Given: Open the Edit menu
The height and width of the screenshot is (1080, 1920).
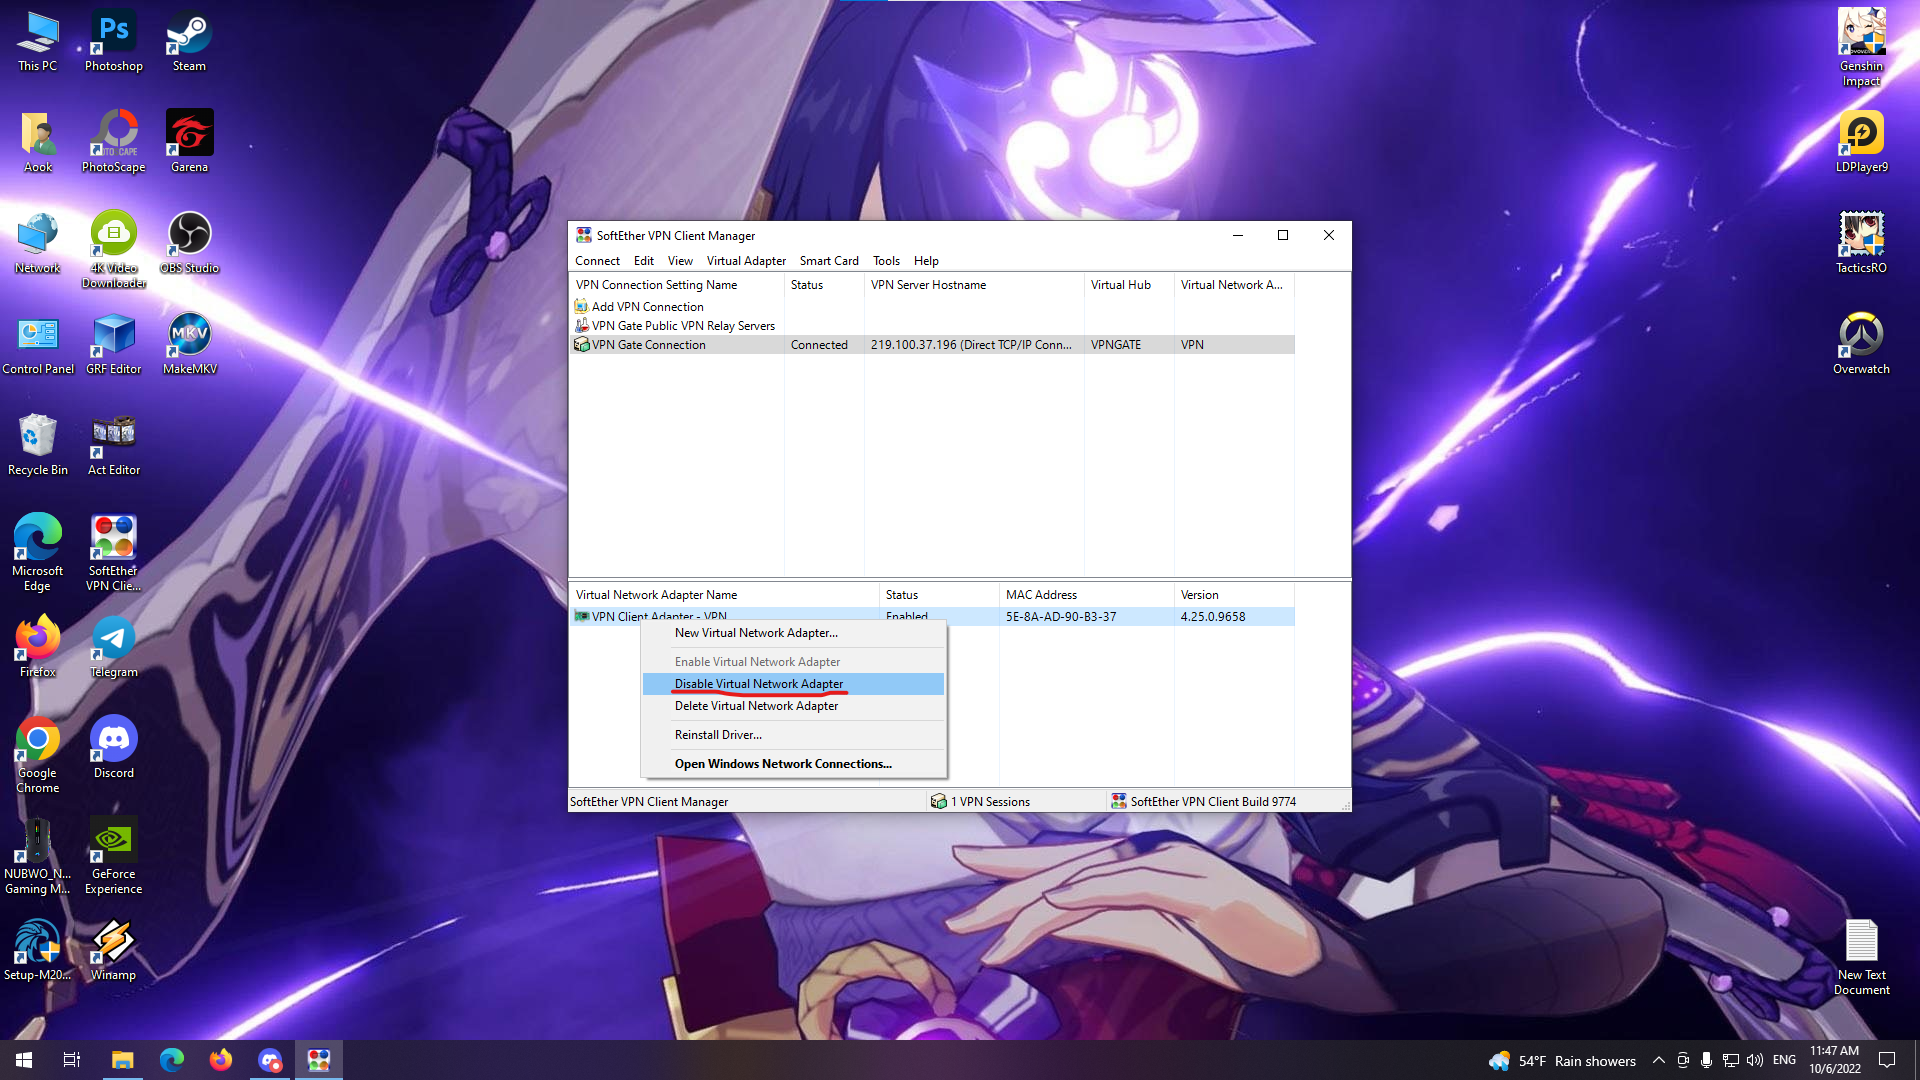Looking at the screenshot, I should coord(644,261).
